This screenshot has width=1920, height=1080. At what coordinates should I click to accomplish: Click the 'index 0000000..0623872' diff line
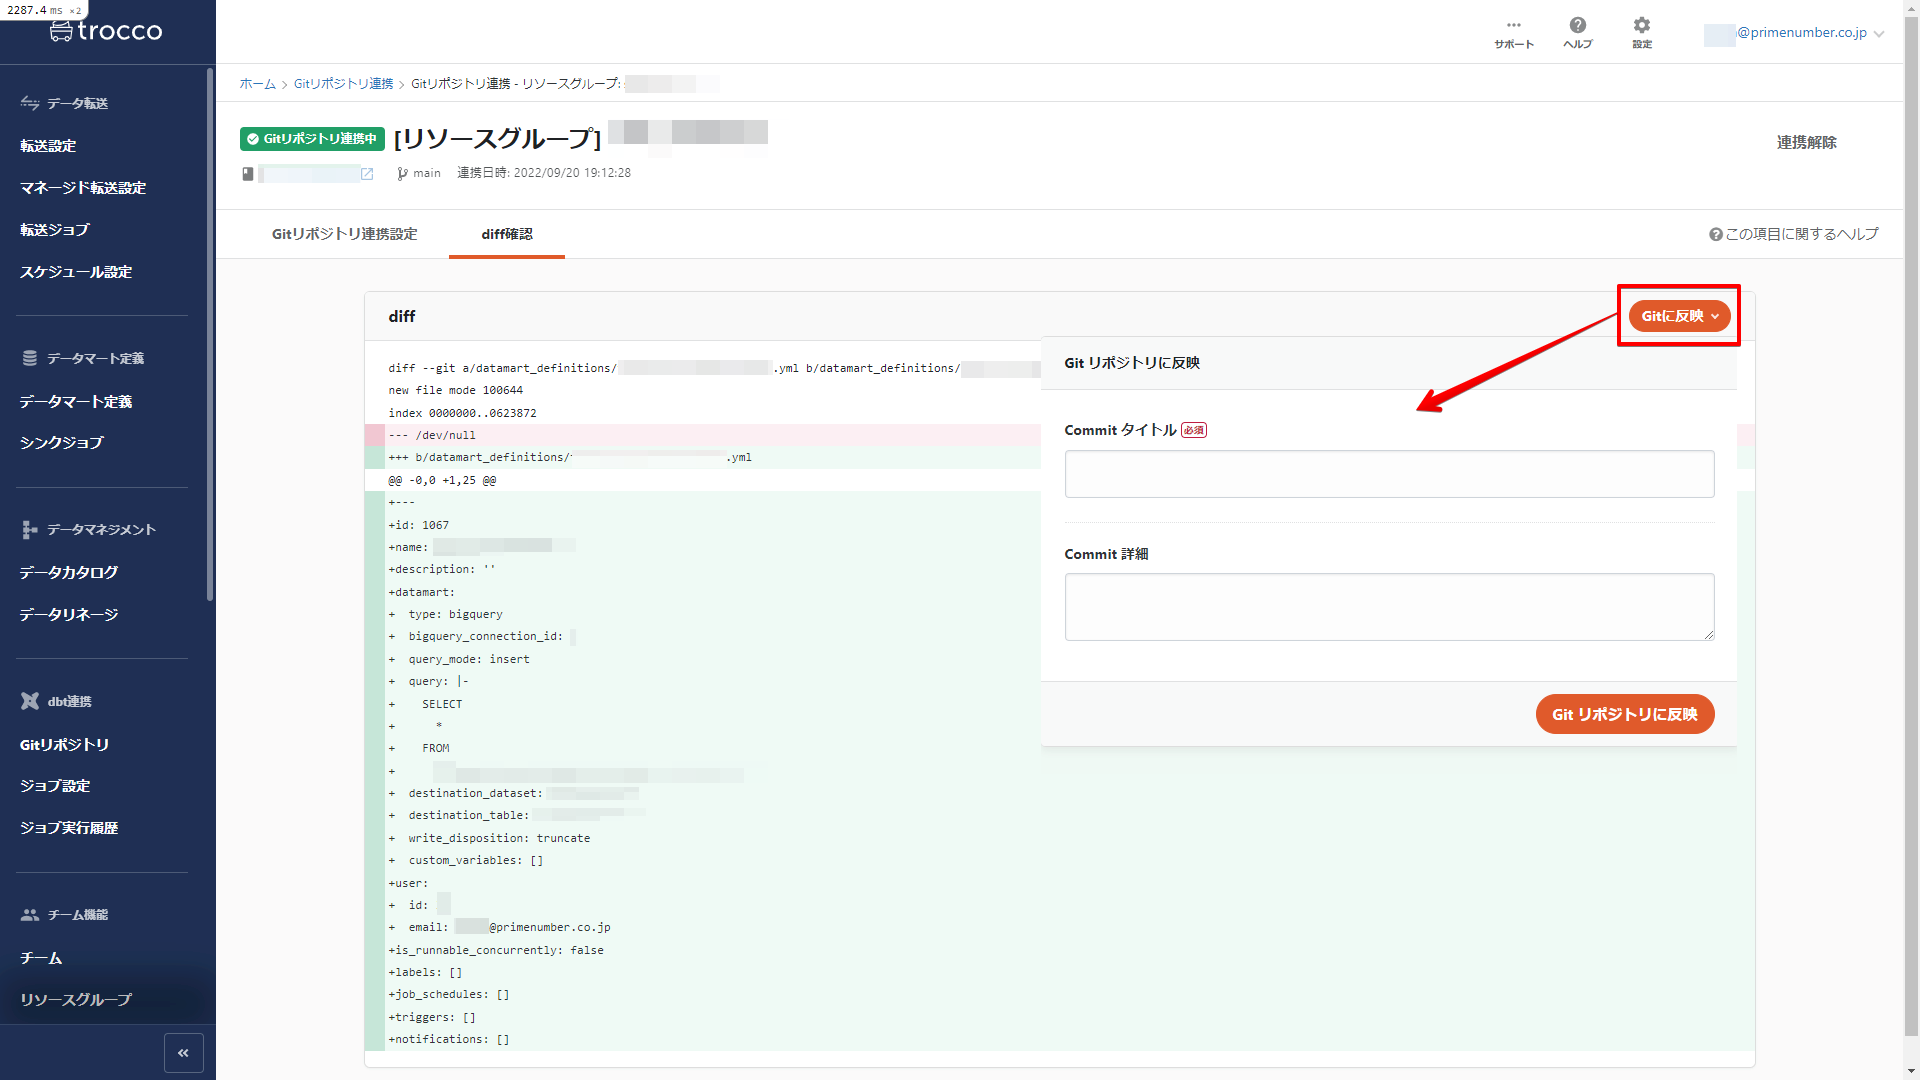pos(463,413)
